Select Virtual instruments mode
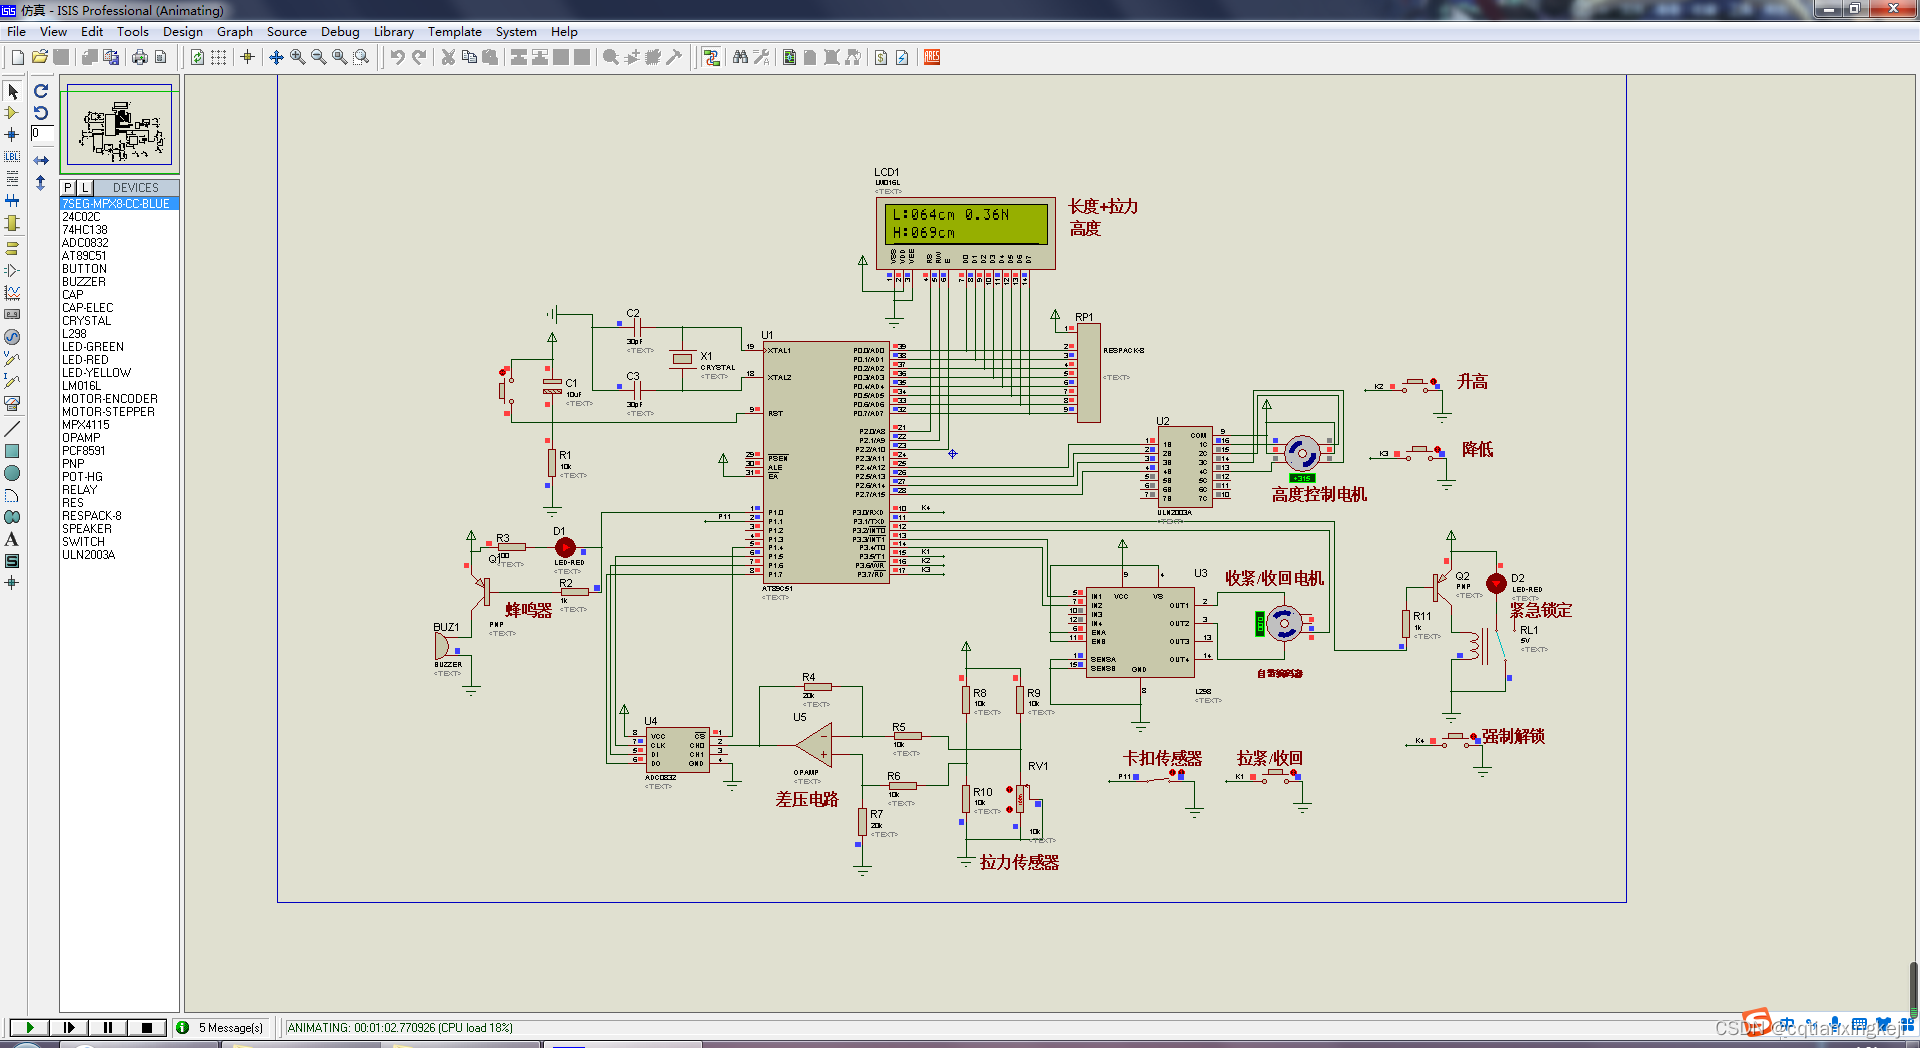 (12, 403)
